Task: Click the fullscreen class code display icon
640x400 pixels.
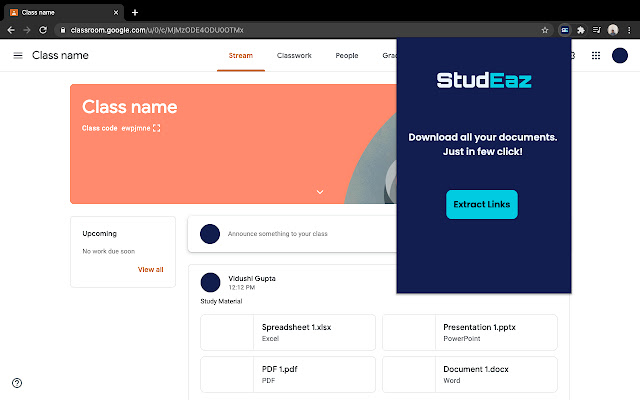Action: point(156,128)
